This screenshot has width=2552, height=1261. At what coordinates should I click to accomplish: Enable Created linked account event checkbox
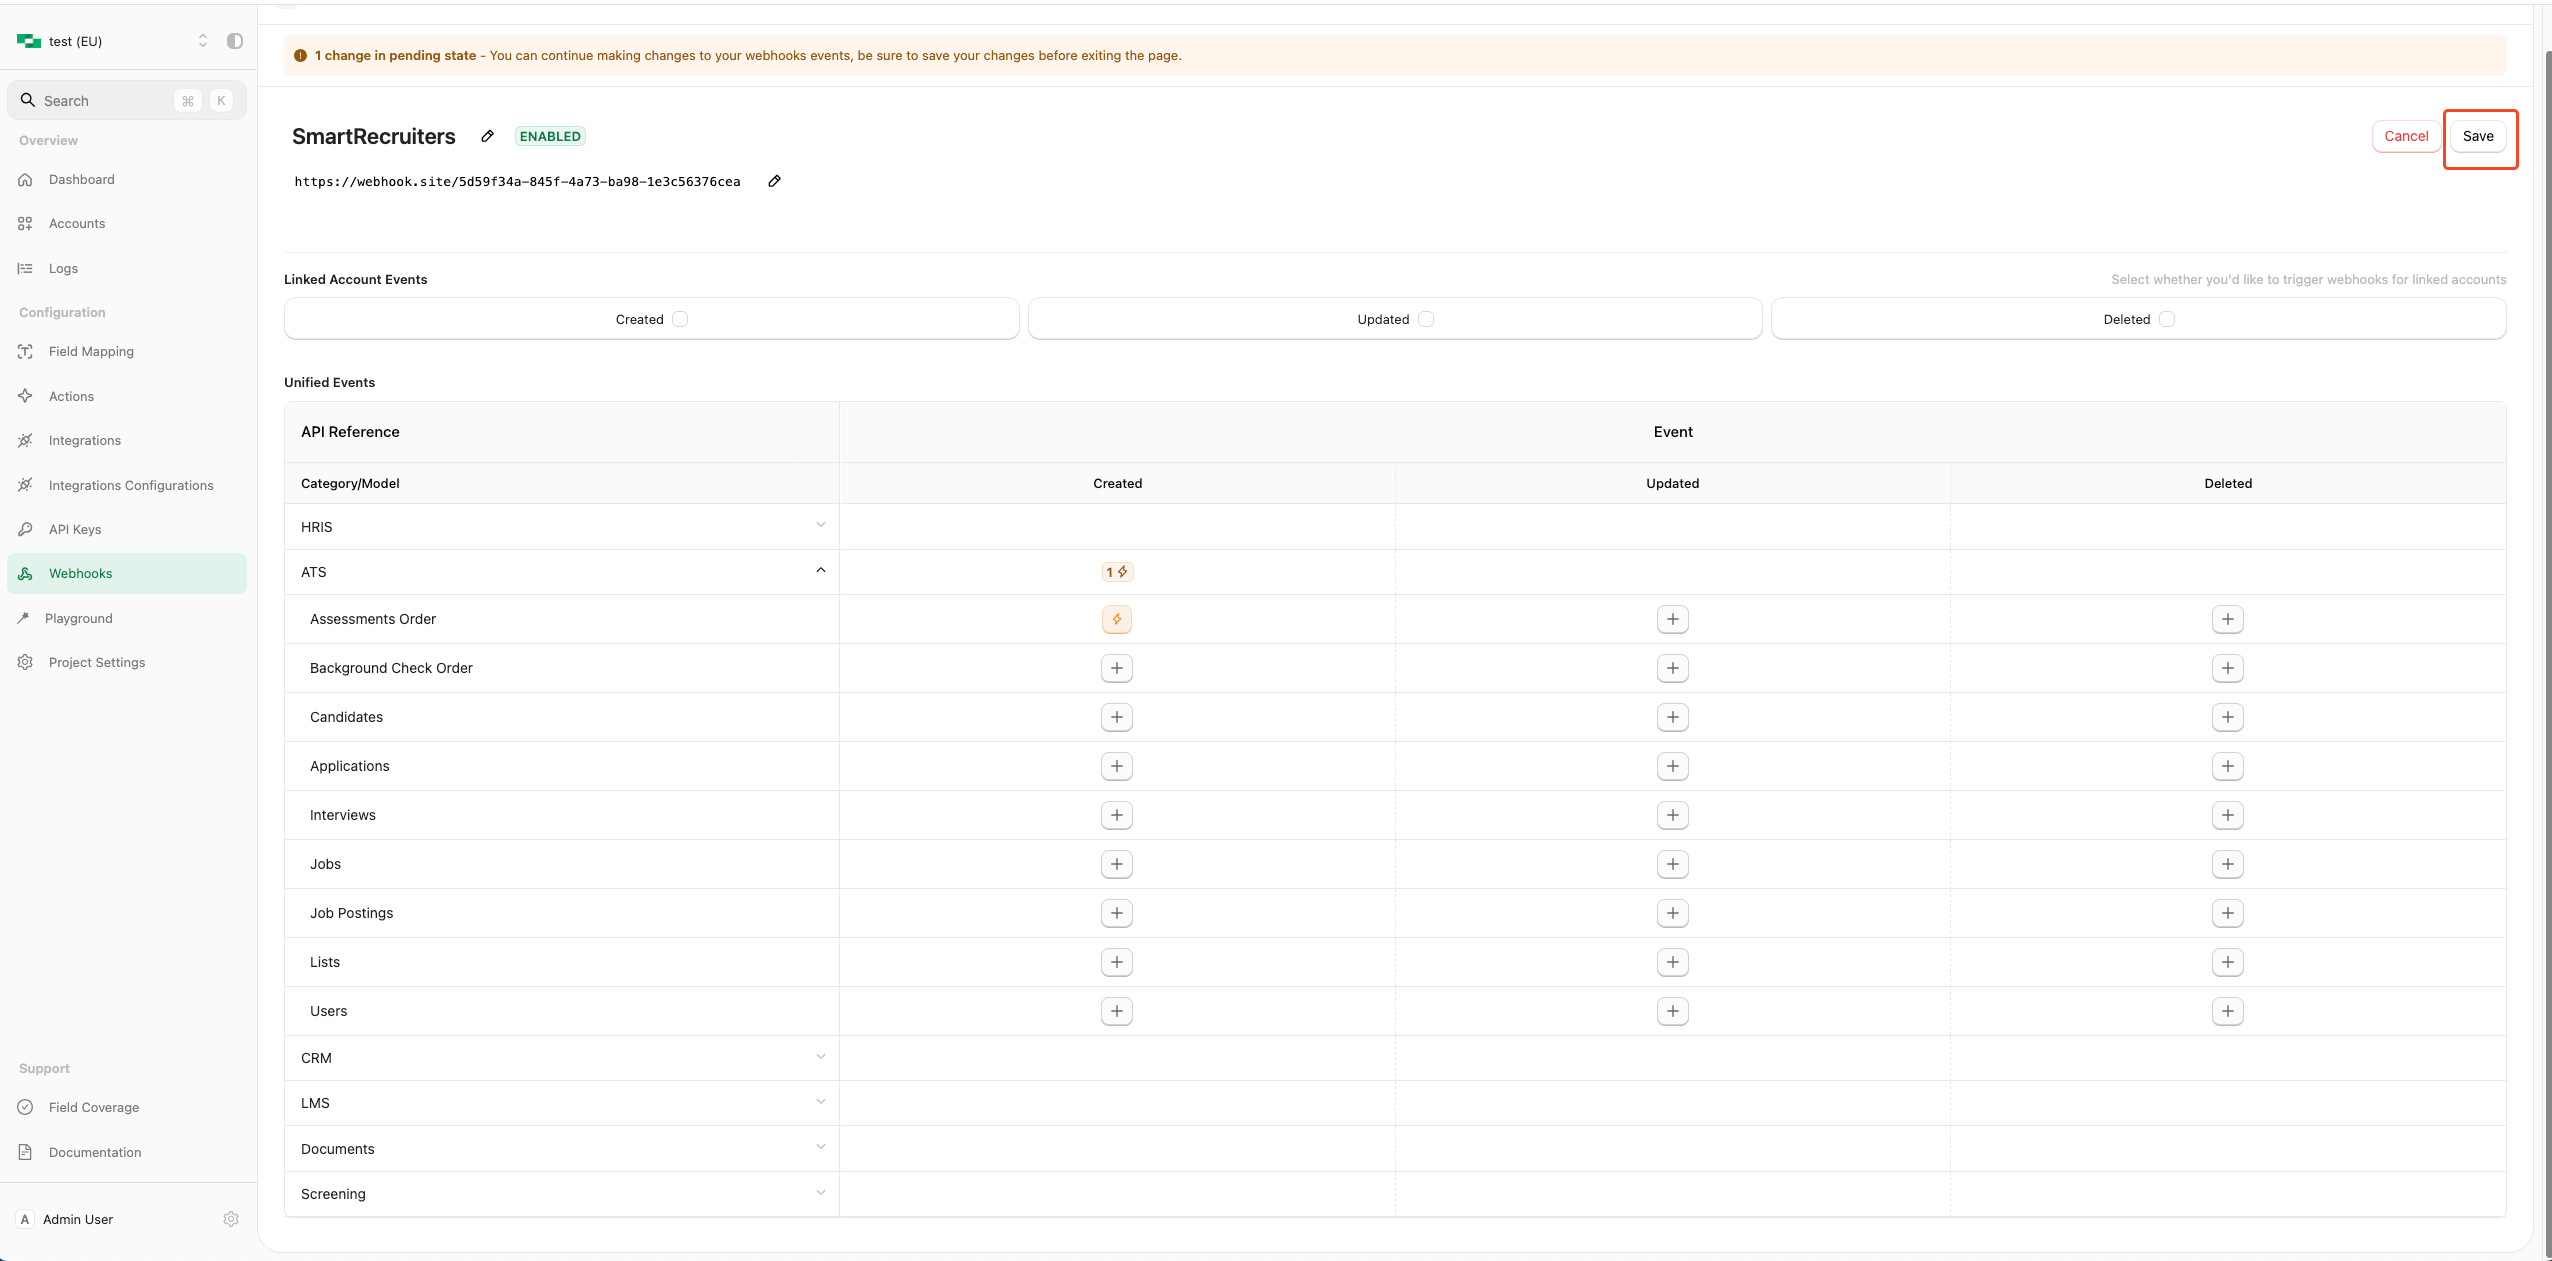(x=680, y=319)
